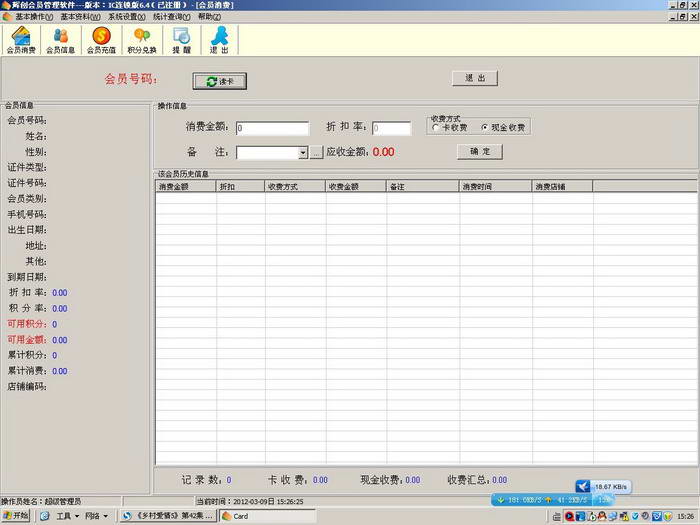The height and width of the screenshot is (525, 700).
Task: Sort by the 收费方式 column header
Action: coord(295,186)
